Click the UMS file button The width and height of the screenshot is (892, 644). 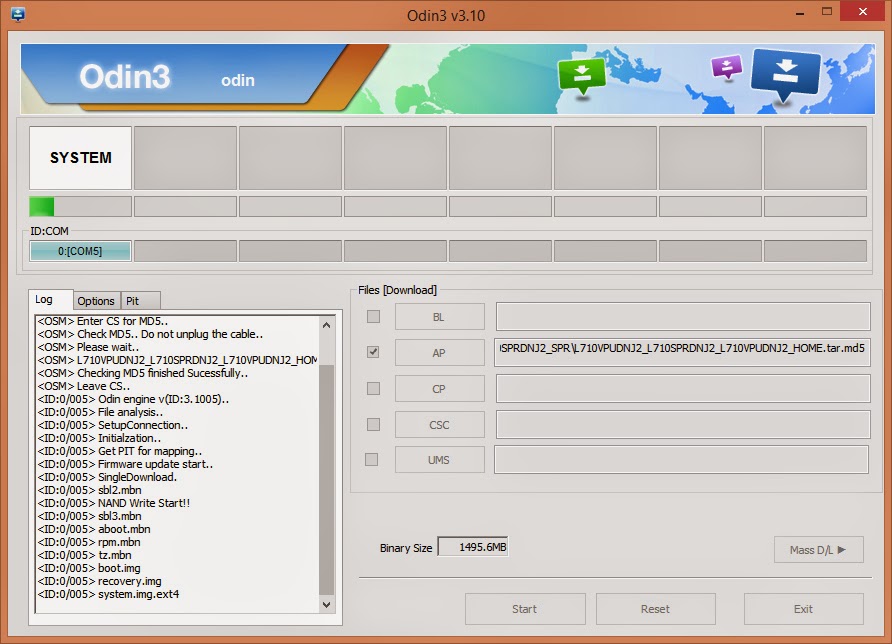[440, 460]
